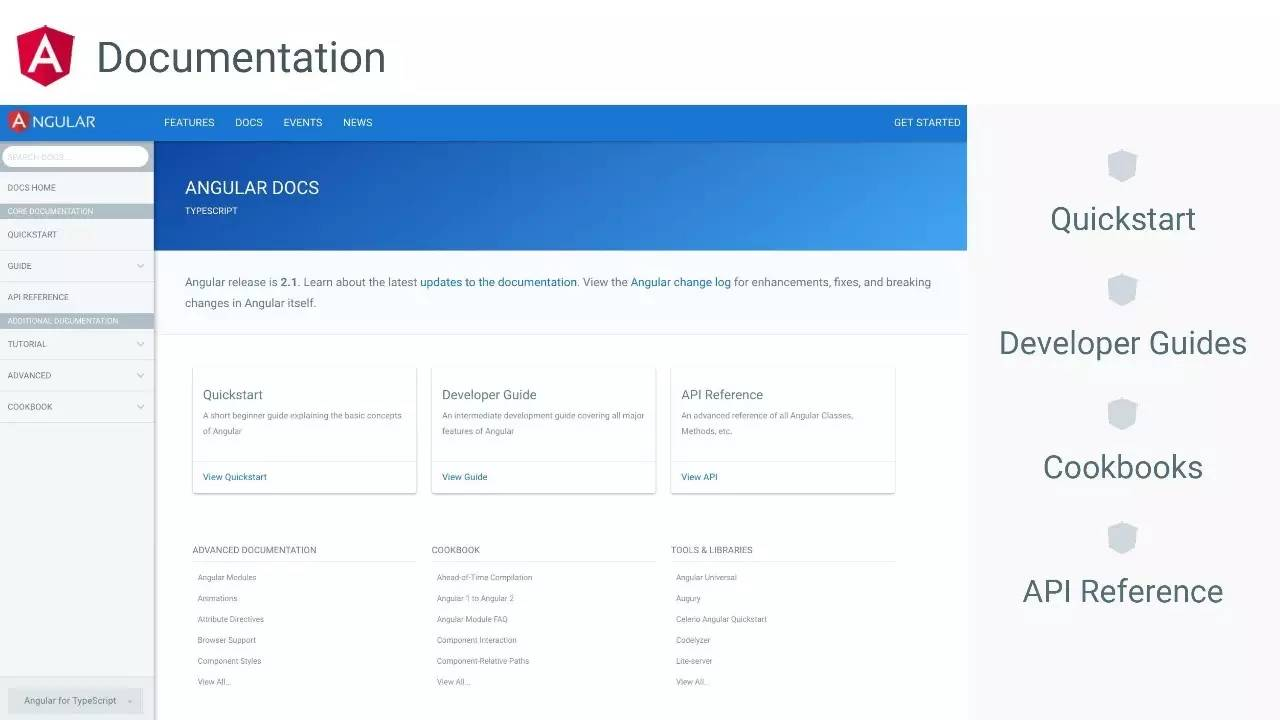Open the Ahead-of-Time Compilation link

[484, 578]
